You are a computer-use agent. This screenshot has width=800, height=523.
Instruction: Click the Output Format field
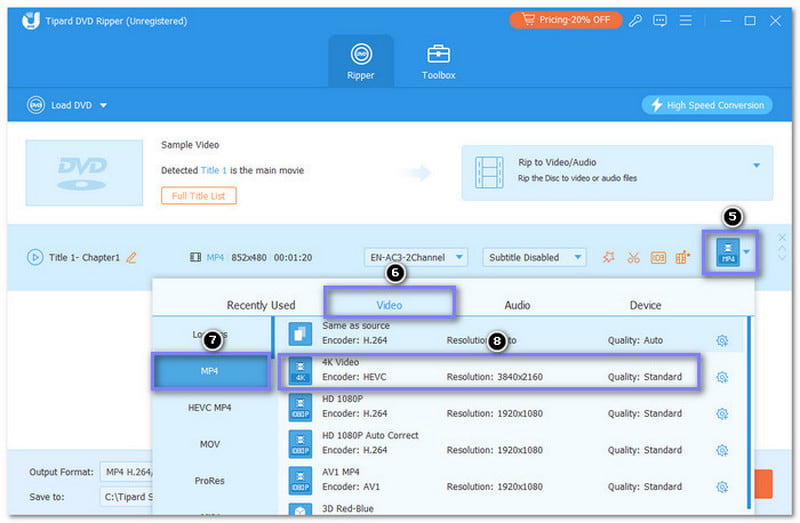(126, 472)
